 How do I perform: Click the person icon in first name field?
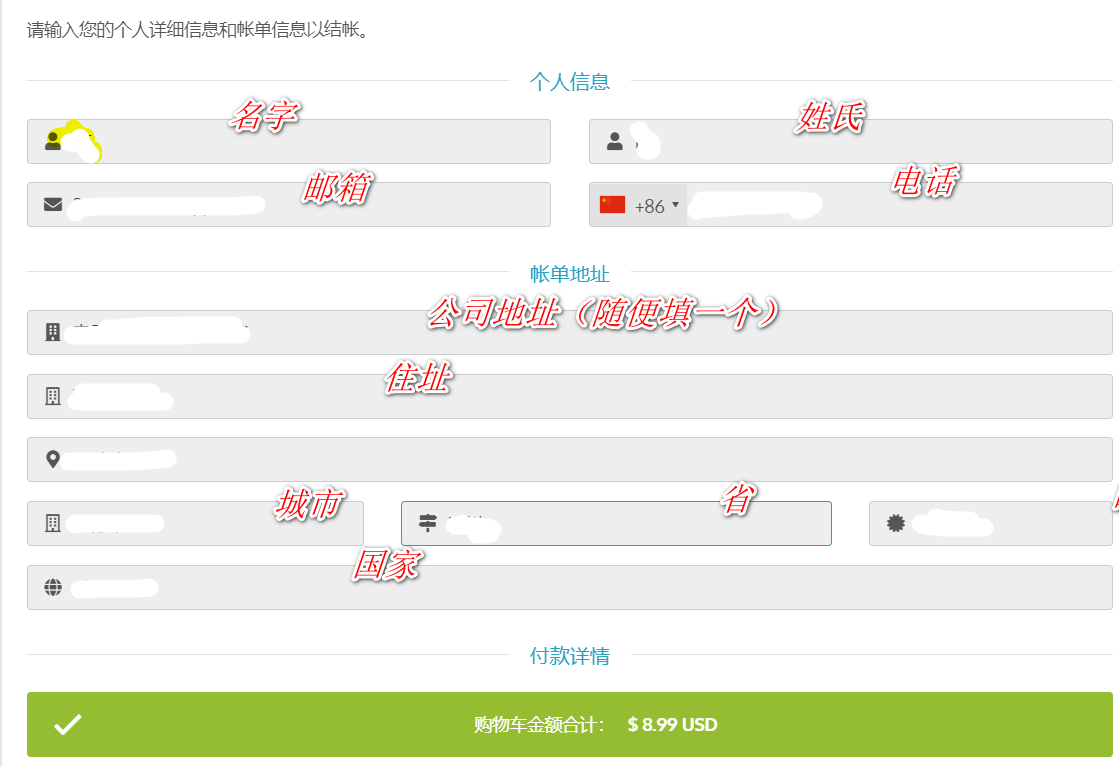pyautogui.click(x=53, y=141)
